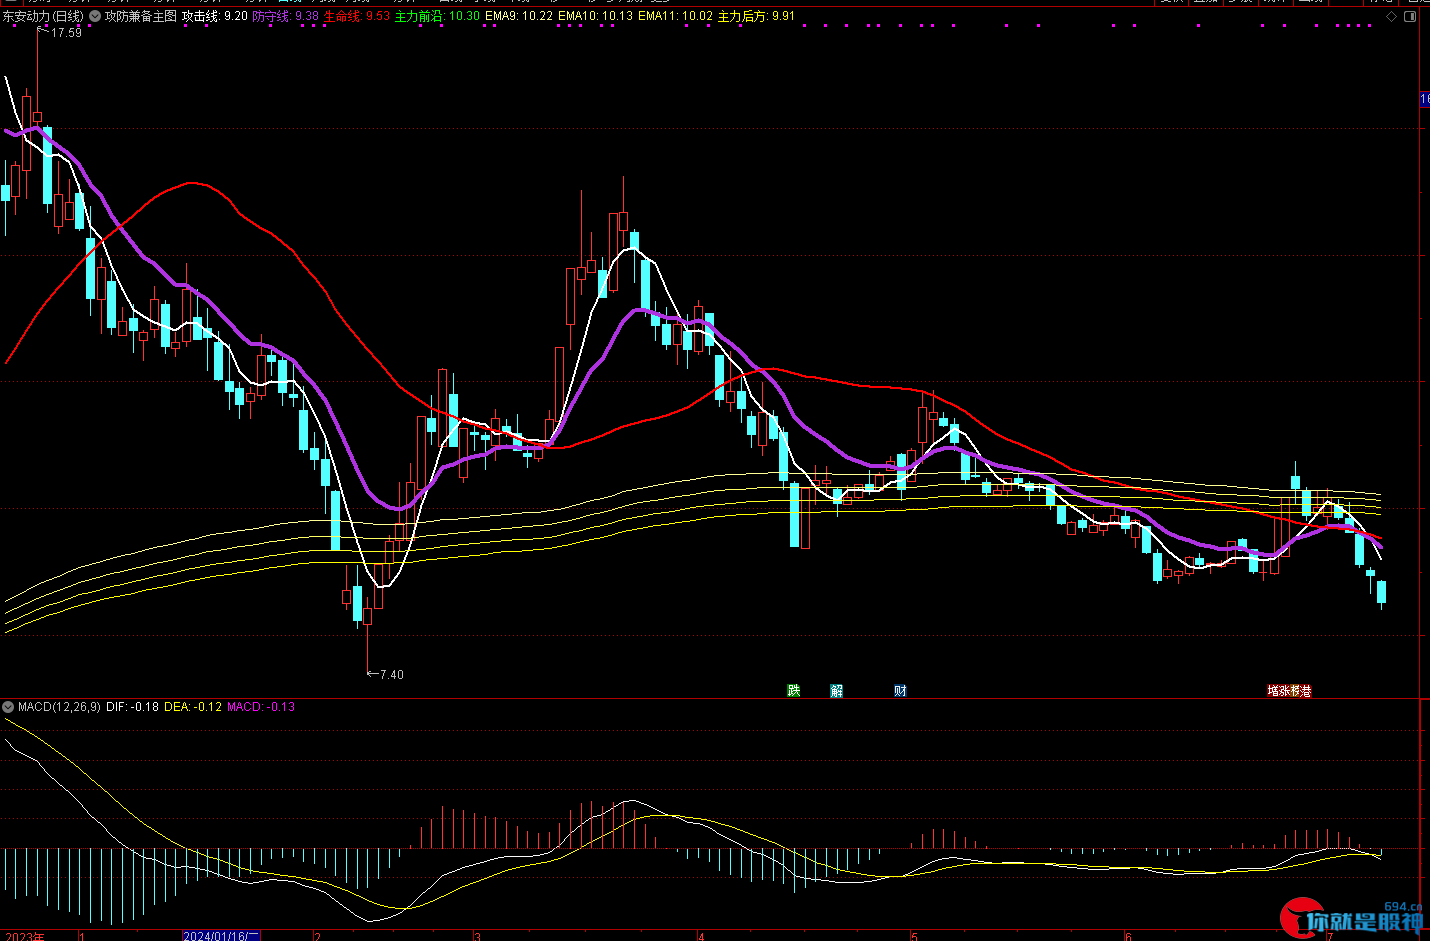The image size is (1430, 941).
Task: Click the yellow DEA: -0.12 value
Action: (193, 707)
